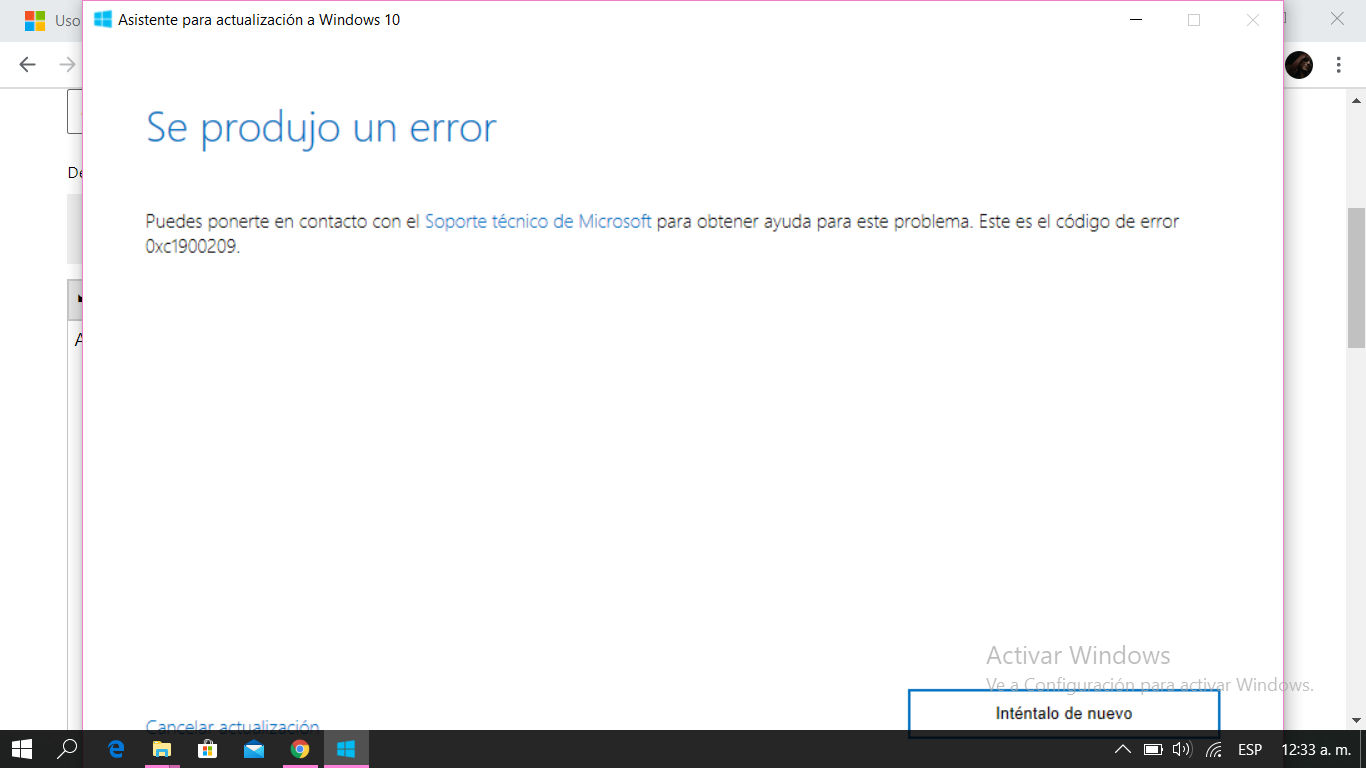The image size is (1366, 768).
Task: Minimize the Windows 10 update assistant window
Action: (x=1135, y=20)
